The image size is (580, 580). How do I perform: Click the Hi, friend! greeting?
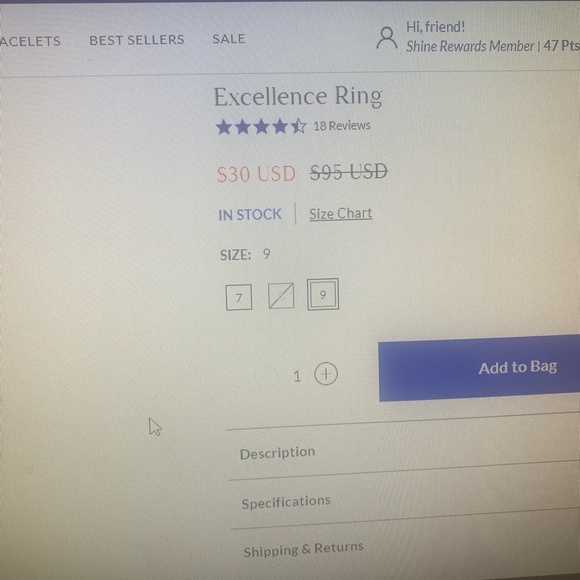[x=435, y=27]
